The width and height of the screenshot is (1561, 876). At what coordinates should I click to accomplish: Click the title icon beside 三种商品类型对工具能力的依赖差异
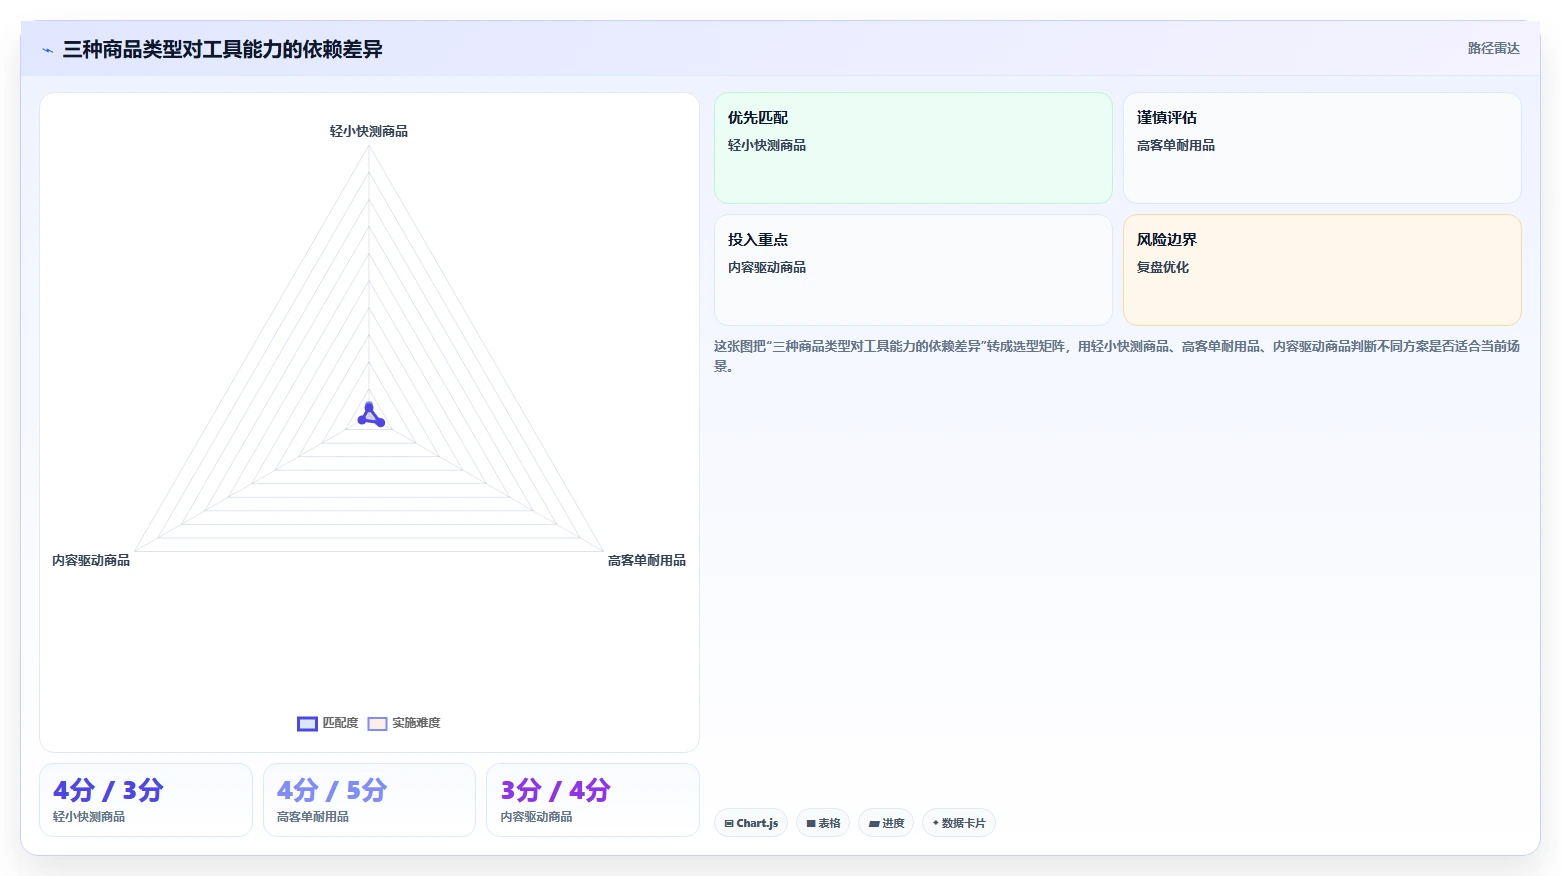click(x=47, y=50)
